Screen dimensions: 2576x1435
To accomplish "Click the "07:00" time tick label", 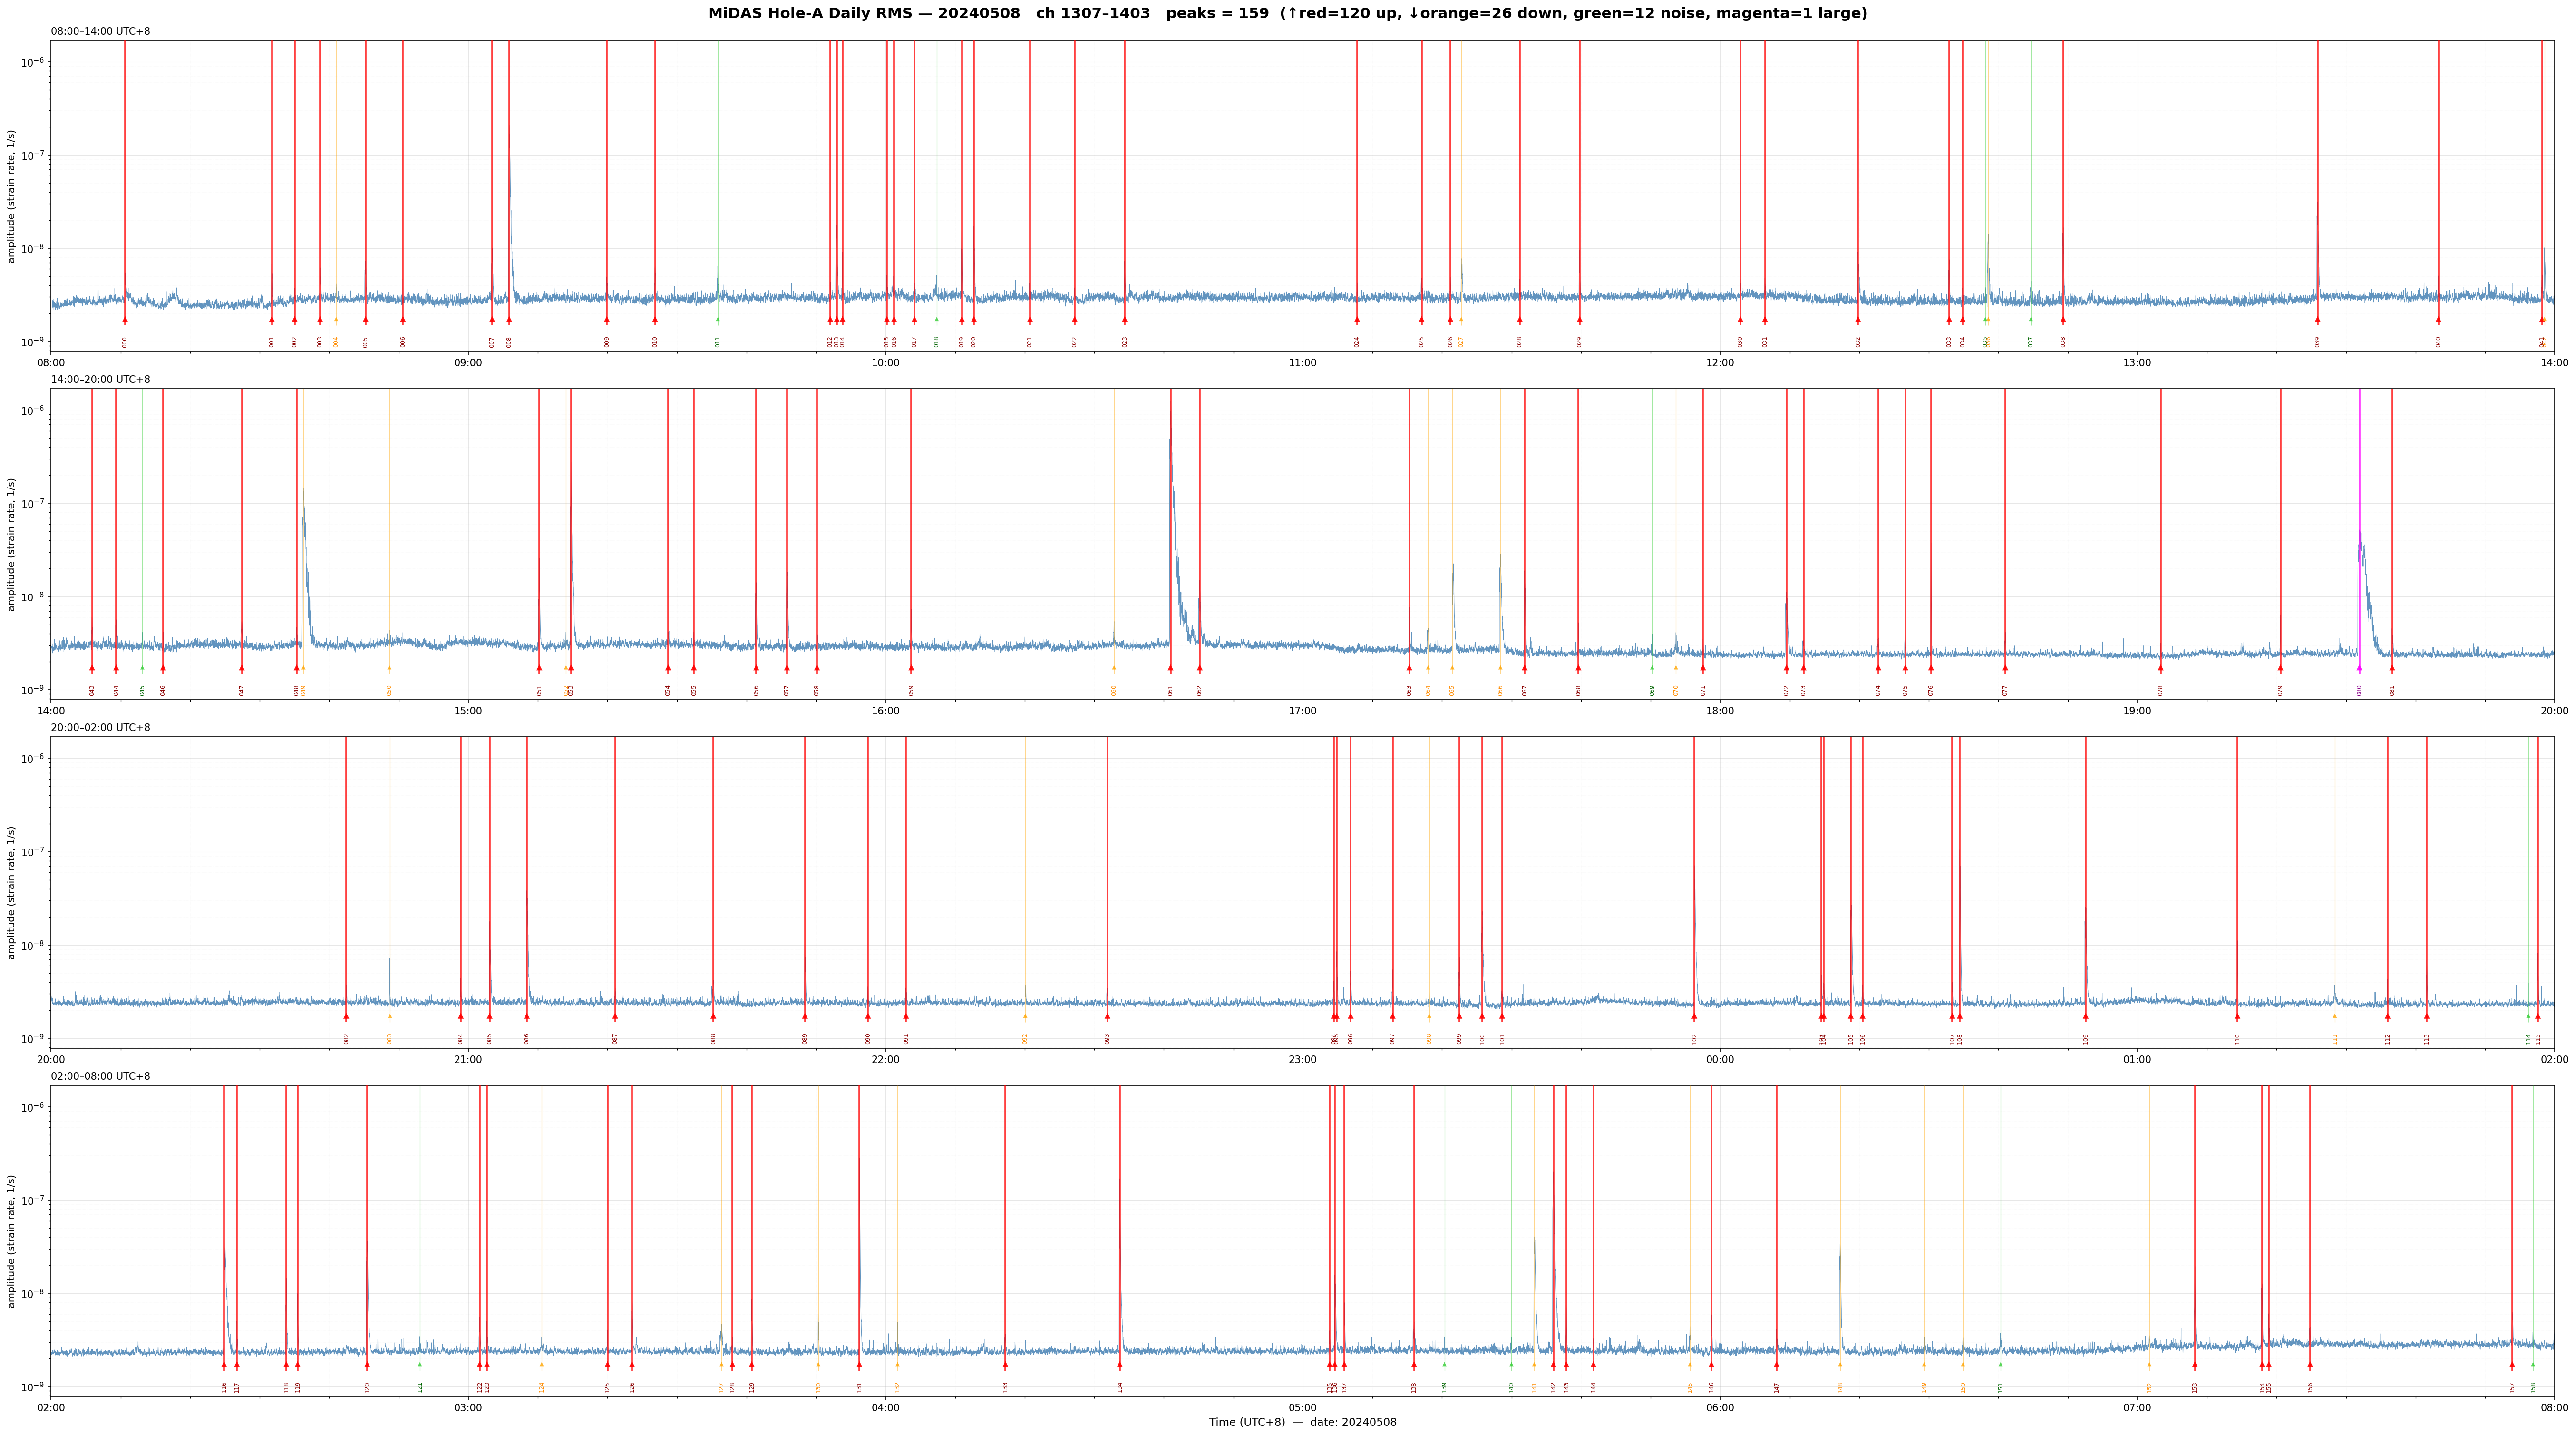I will [2137, 1408].
